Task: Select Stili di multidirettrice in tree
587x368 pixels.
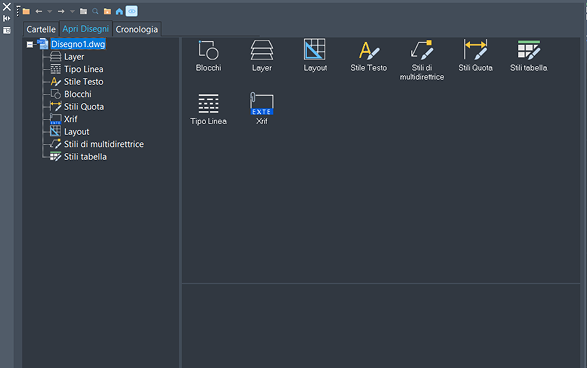Action: [104, 144]
